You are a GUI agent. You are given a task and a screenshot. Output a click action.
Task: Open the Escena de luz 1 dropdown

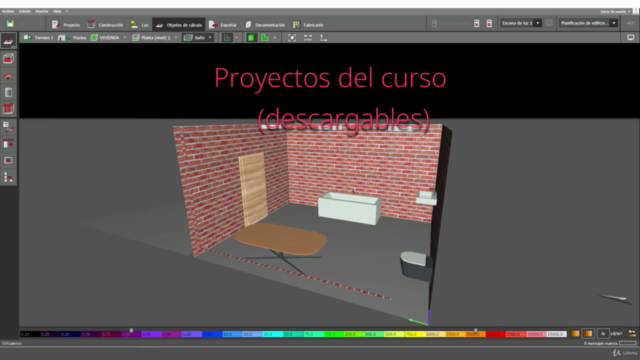click(x=521, y=23)
